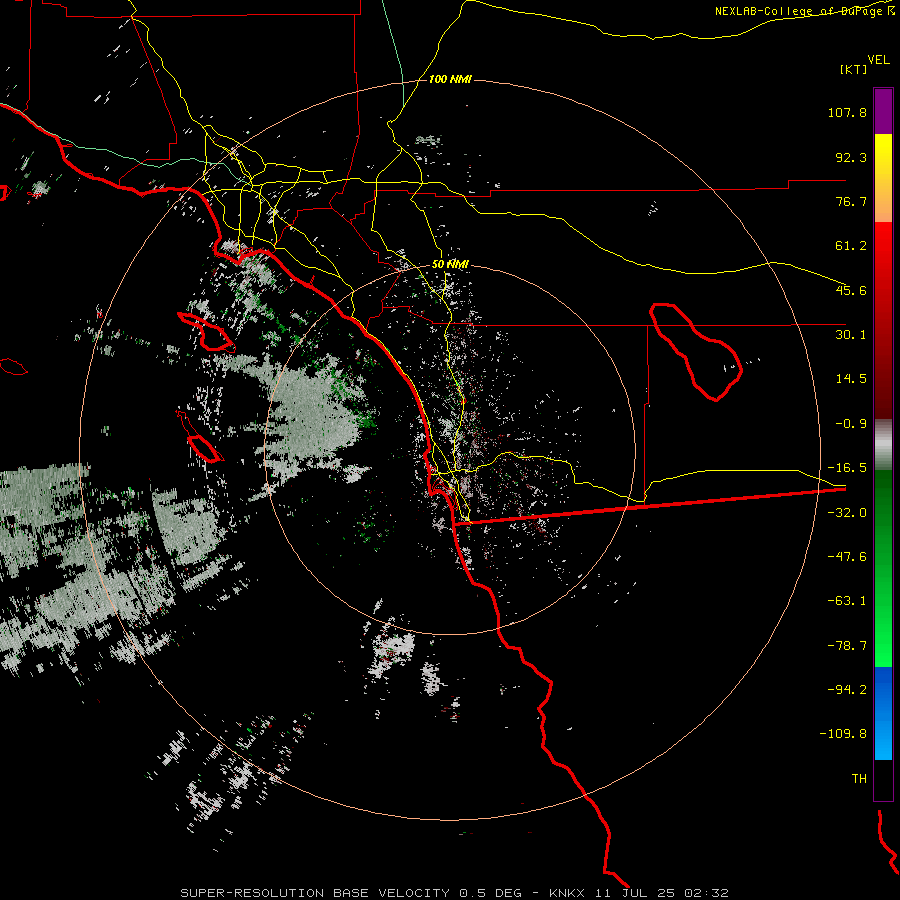Image resolution: width=900 pixels, height=900 pixels.
Task: Click the '50 NMI' range ring label
Action: (x=450, y=264)
